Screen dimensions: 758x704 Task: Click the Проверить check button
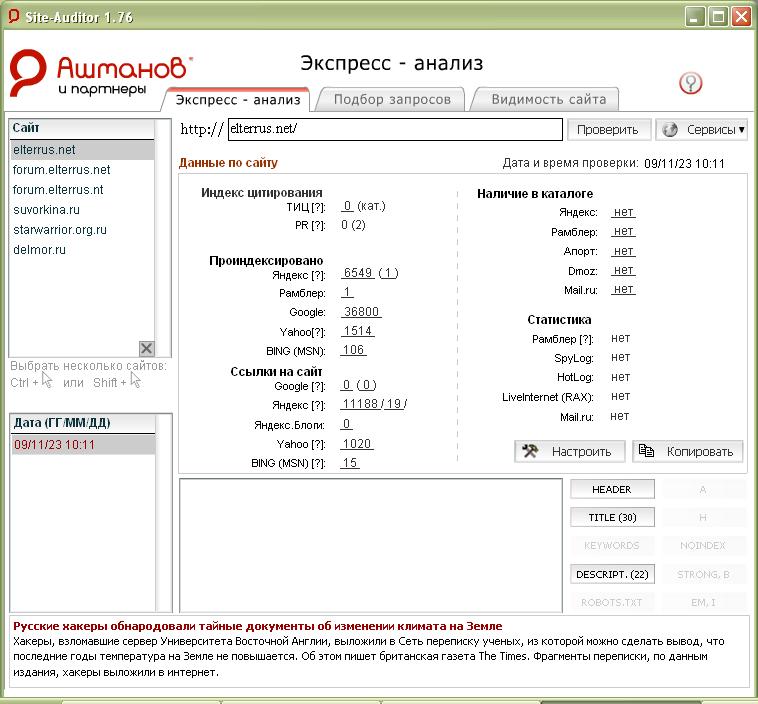click(x=607, y=130)
